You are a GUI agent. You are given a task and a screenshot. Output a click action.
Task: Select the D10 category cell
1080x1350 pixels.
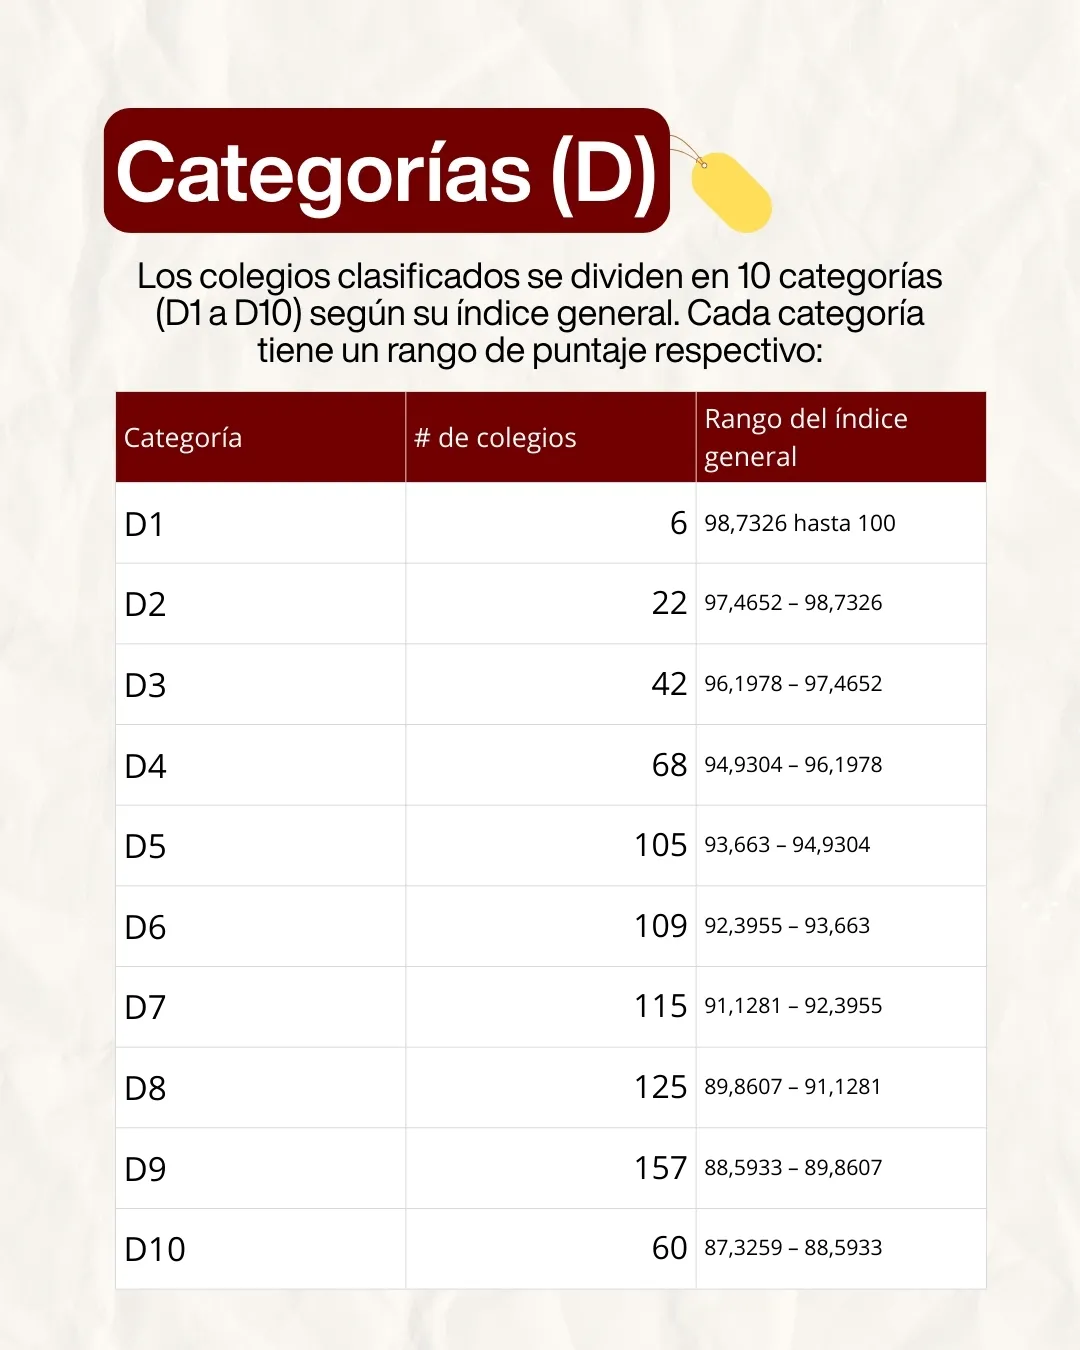tap(155, 1249)
